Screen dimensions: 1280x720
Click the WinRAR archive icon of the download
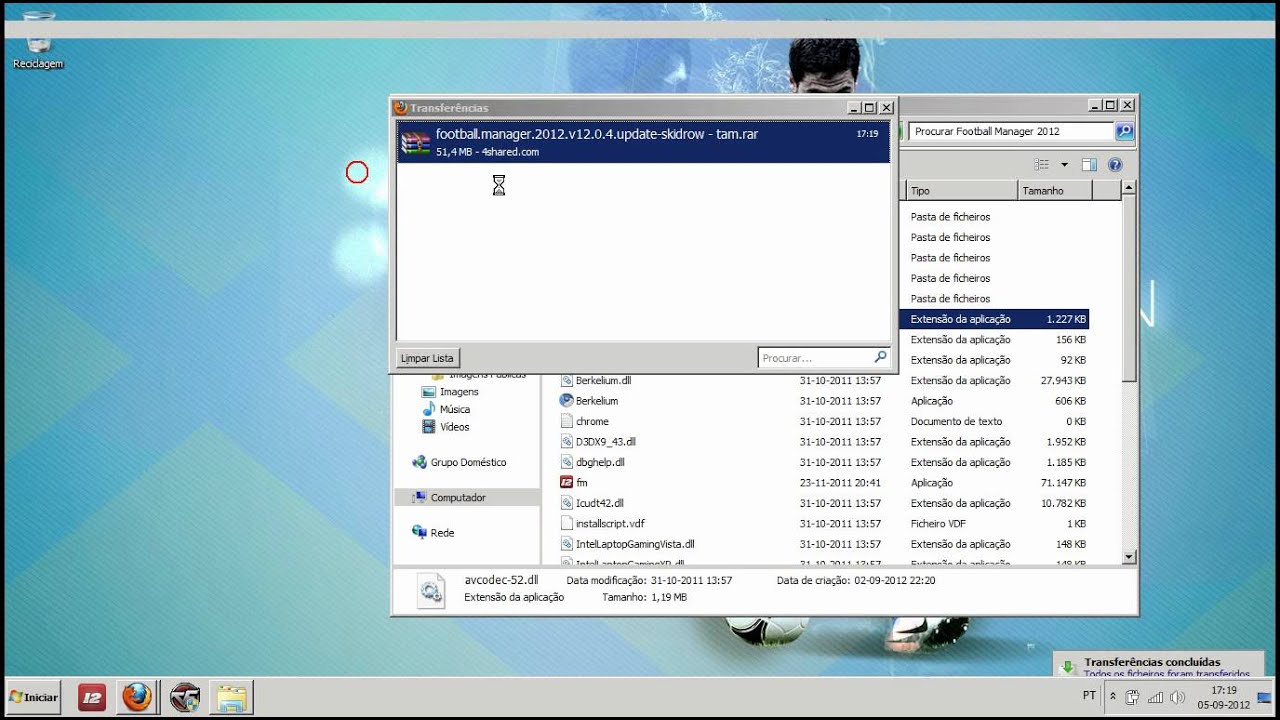(x=416, y=142)
